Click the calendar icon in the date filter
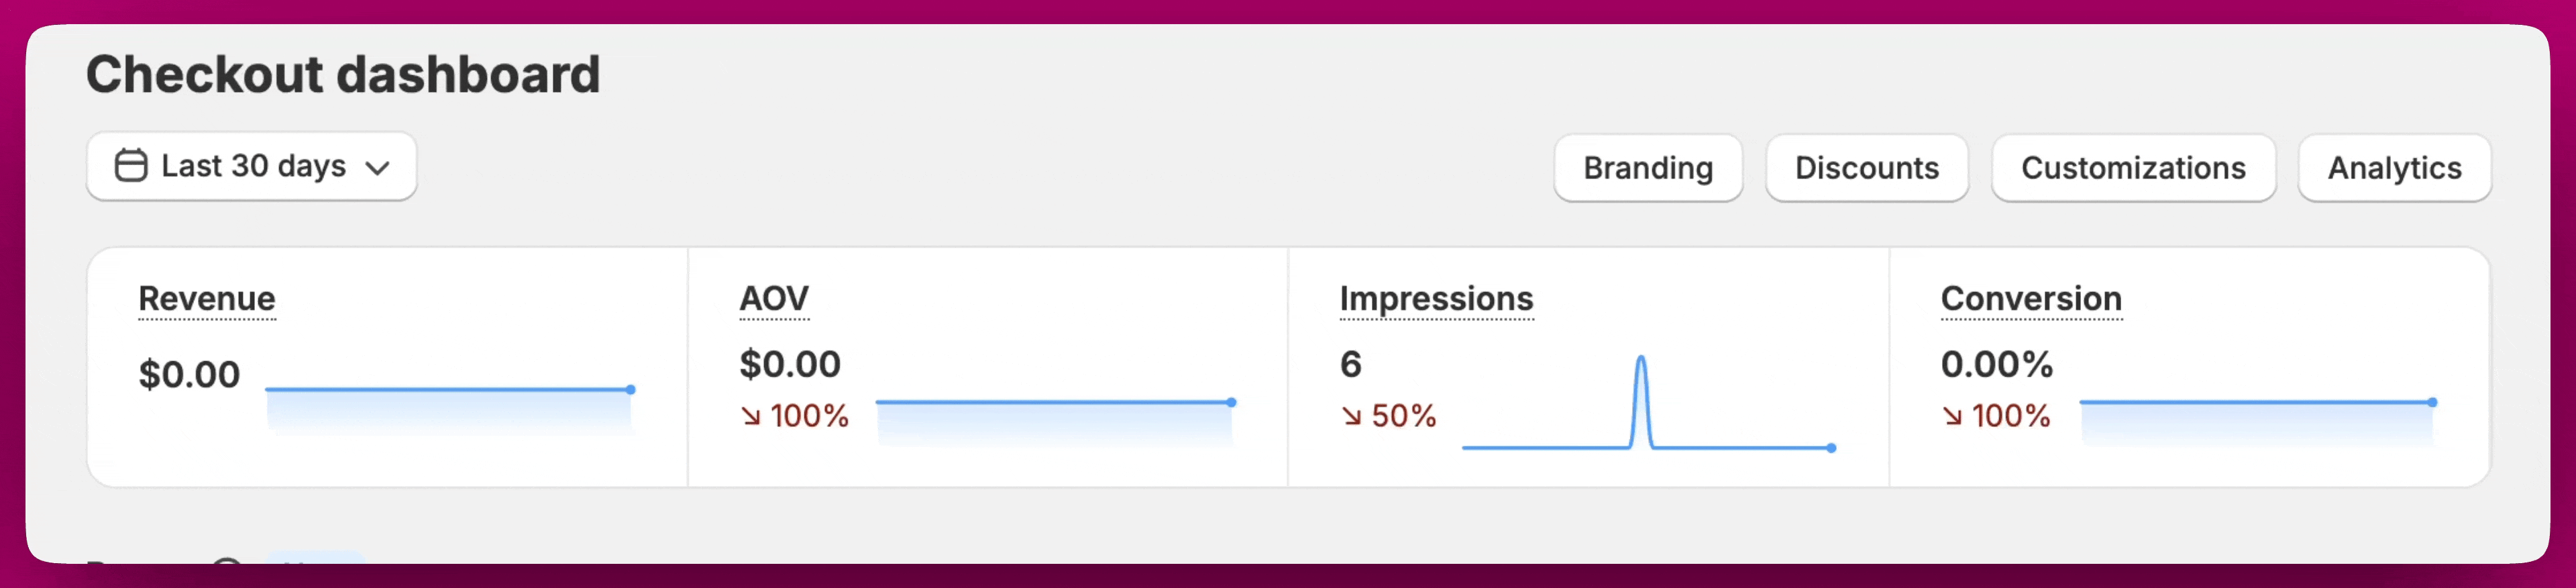 (131, 166)
